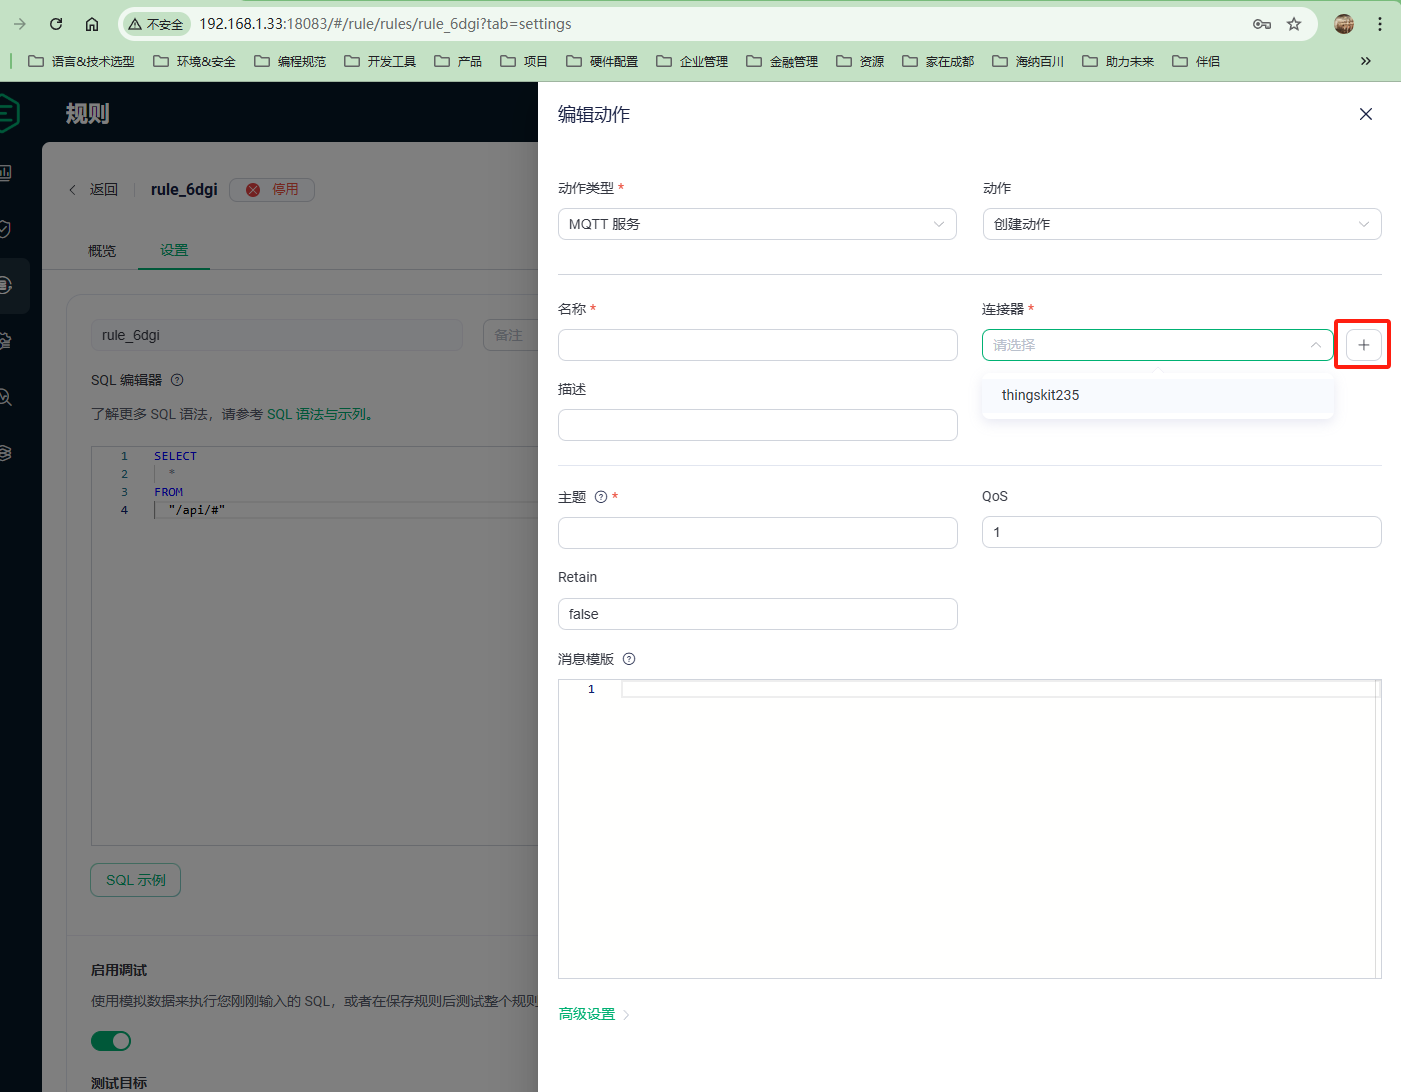
Task: Close the edit action panel
Action: [1365, 114]
